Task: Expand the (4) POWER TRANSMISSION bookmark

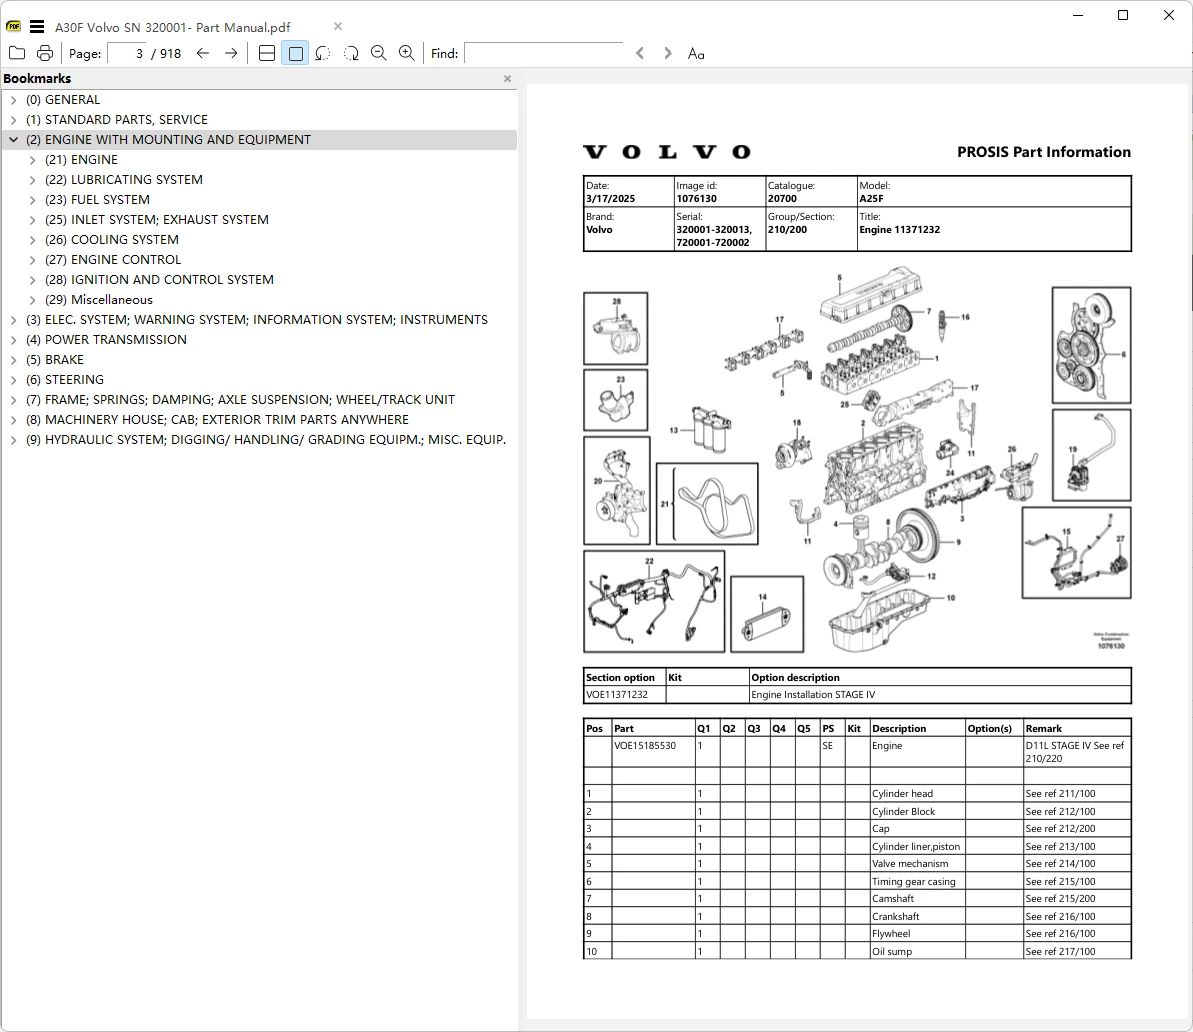Action: point(14,340)
